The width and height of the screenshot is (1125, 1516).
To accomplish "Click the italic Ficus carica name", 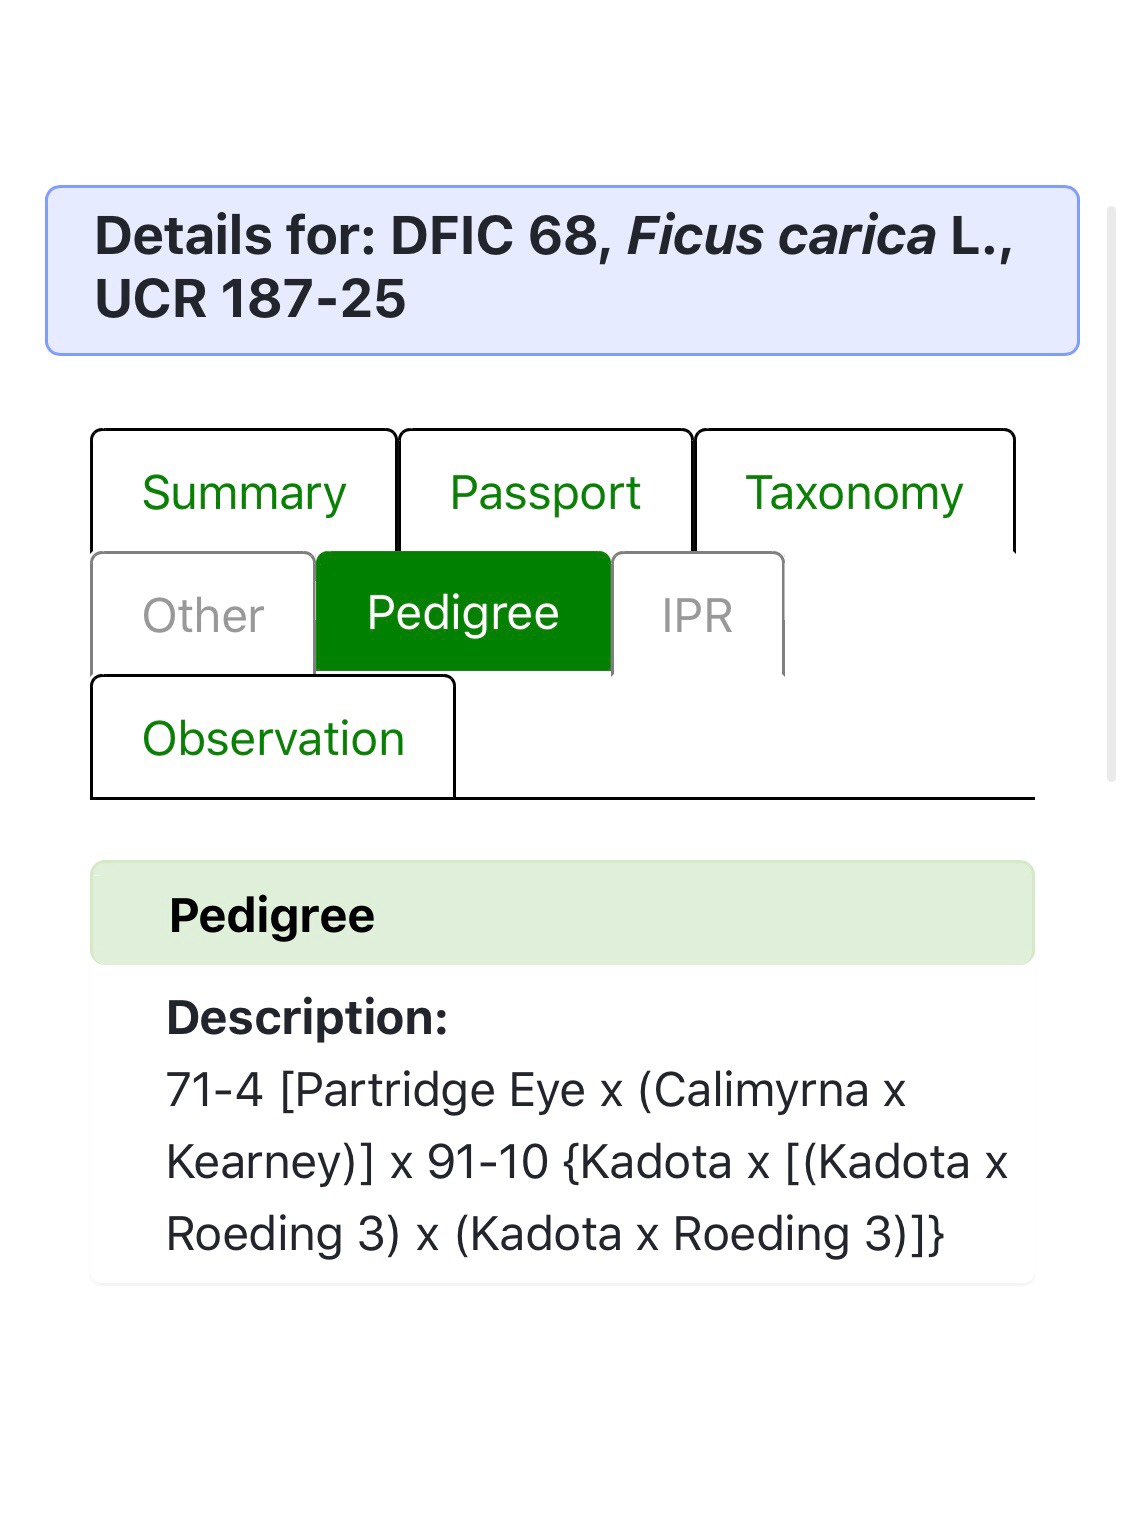I will 781,236.
